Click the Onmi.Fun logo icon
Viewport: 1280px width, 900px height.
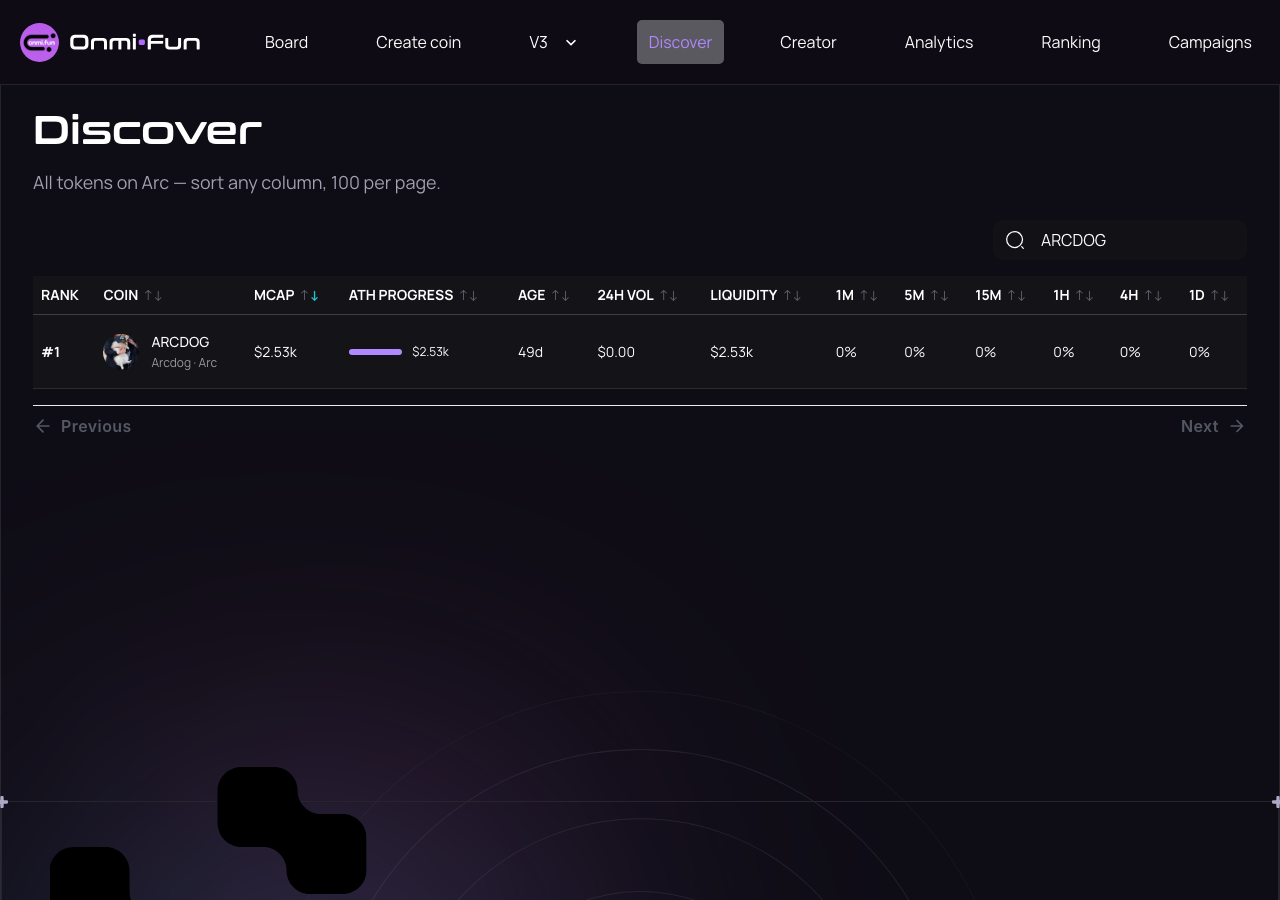[40, 42]
